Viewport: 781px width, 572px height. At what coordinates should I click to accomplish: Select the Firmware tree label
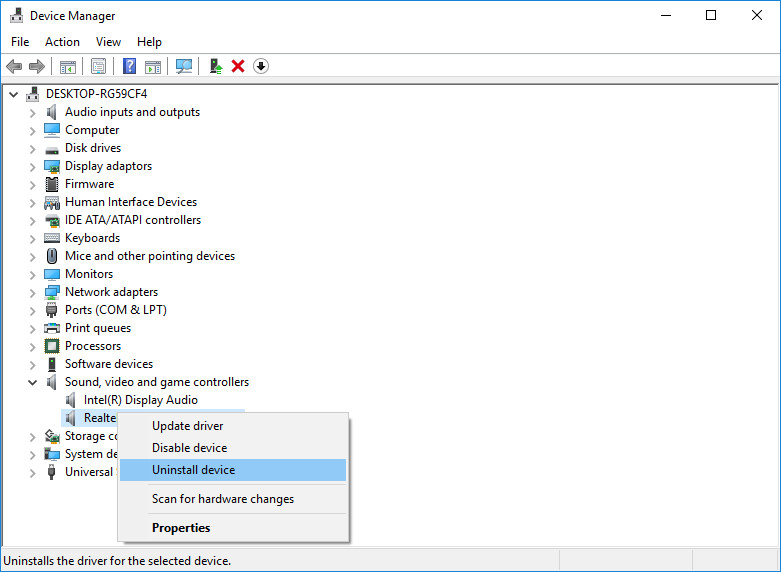click(90, 184)
